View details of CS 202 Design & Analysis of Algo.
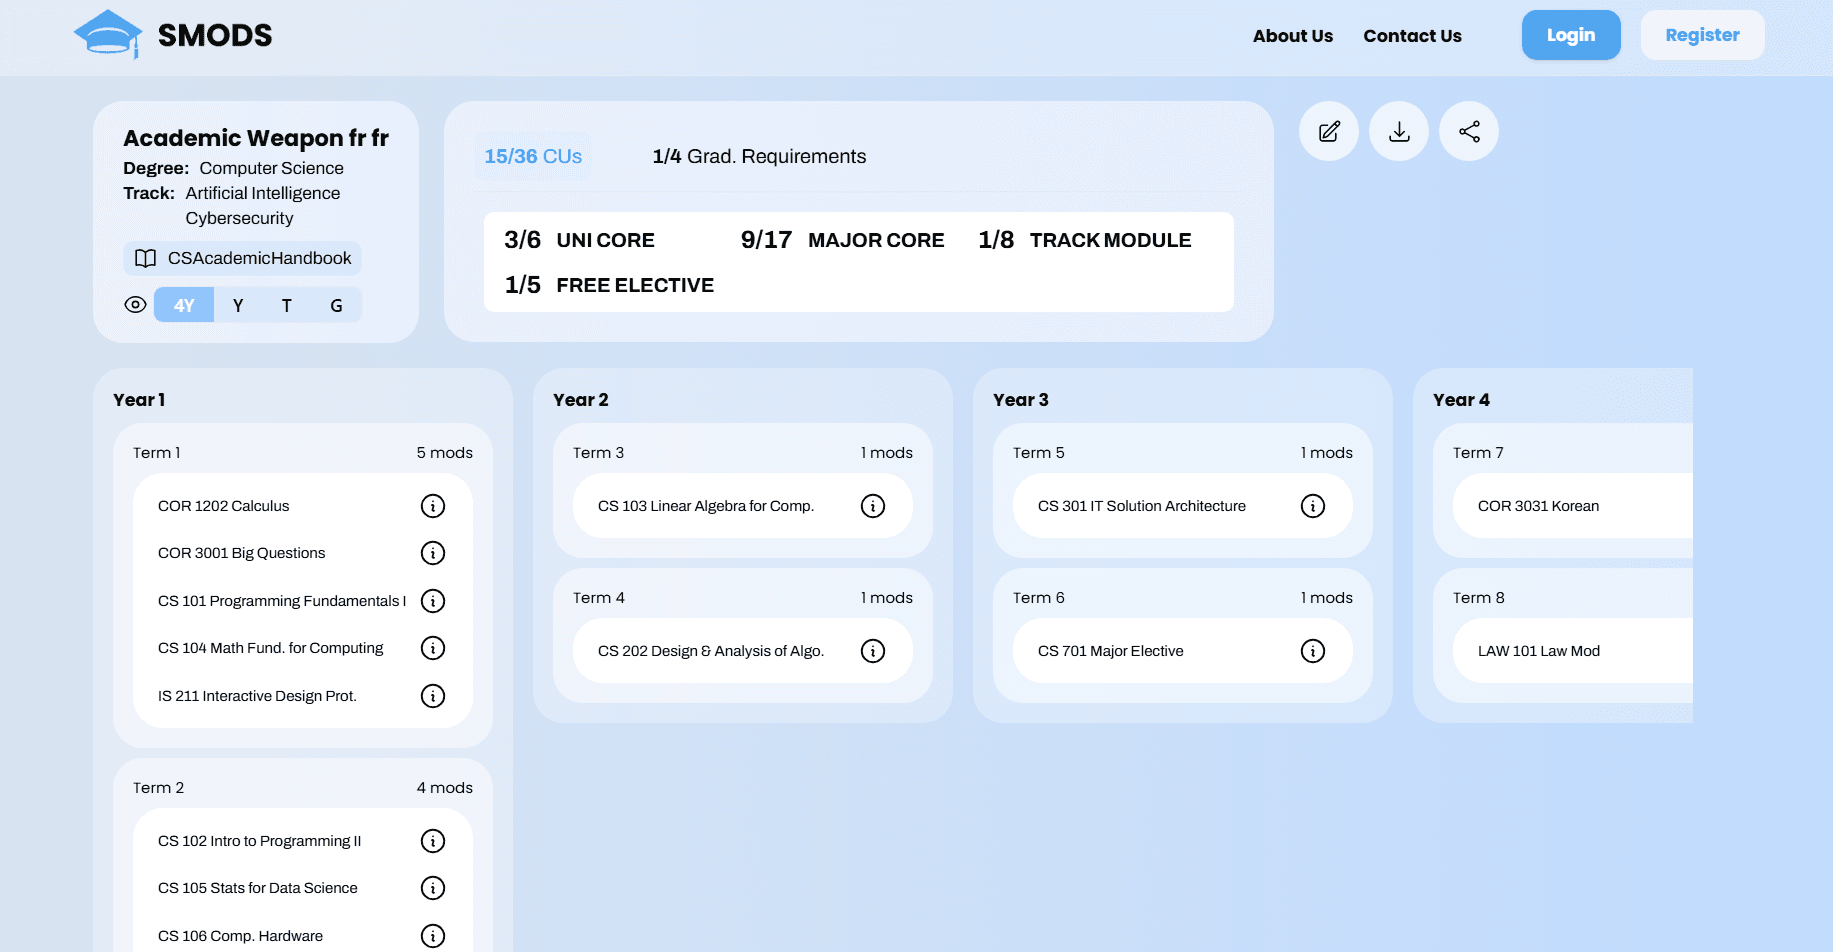The height and width of the screenshot is (952, 1833). pyautogui.click(x=872, y=651)
